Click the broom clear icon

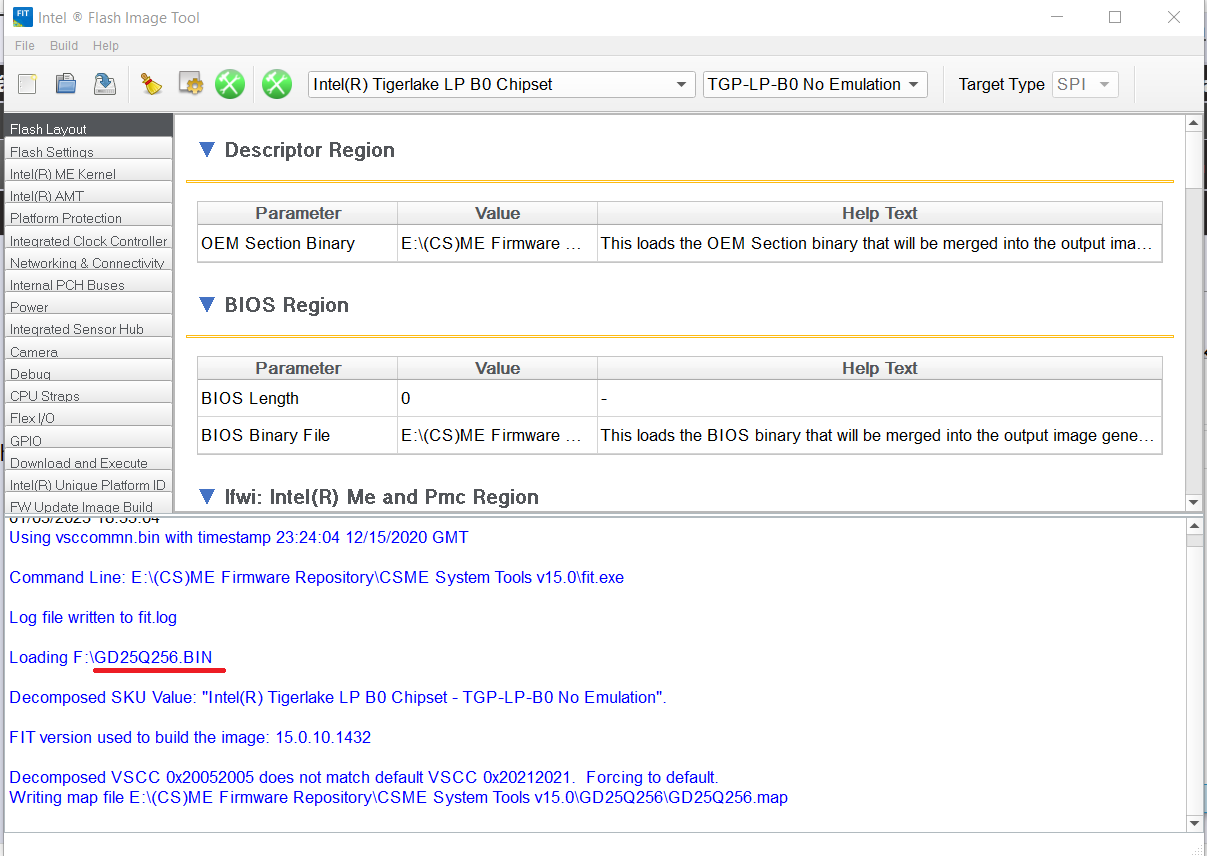pos(151,84)
